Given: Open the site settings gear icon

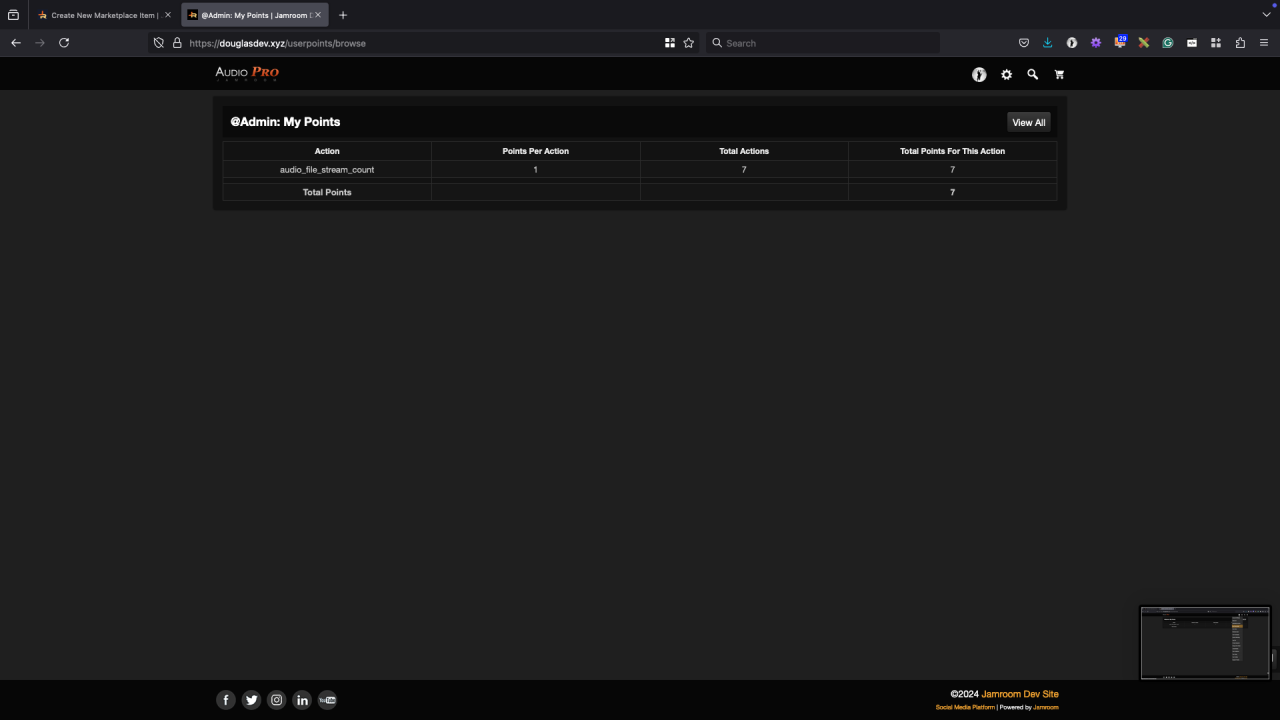Looking at the screenshot, I should (1007, 75).
